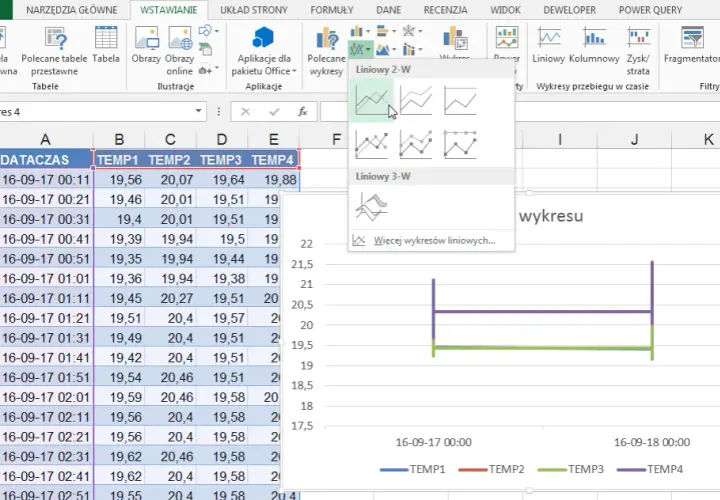Open Obrazy picture insert
Viewport: 720px width, 500px height.
[146, 45]
